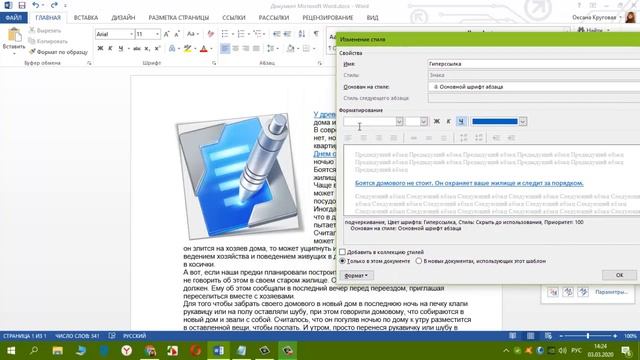Open the change case (Aa) dropdown

pyautogui.click(x=193, y=34)
